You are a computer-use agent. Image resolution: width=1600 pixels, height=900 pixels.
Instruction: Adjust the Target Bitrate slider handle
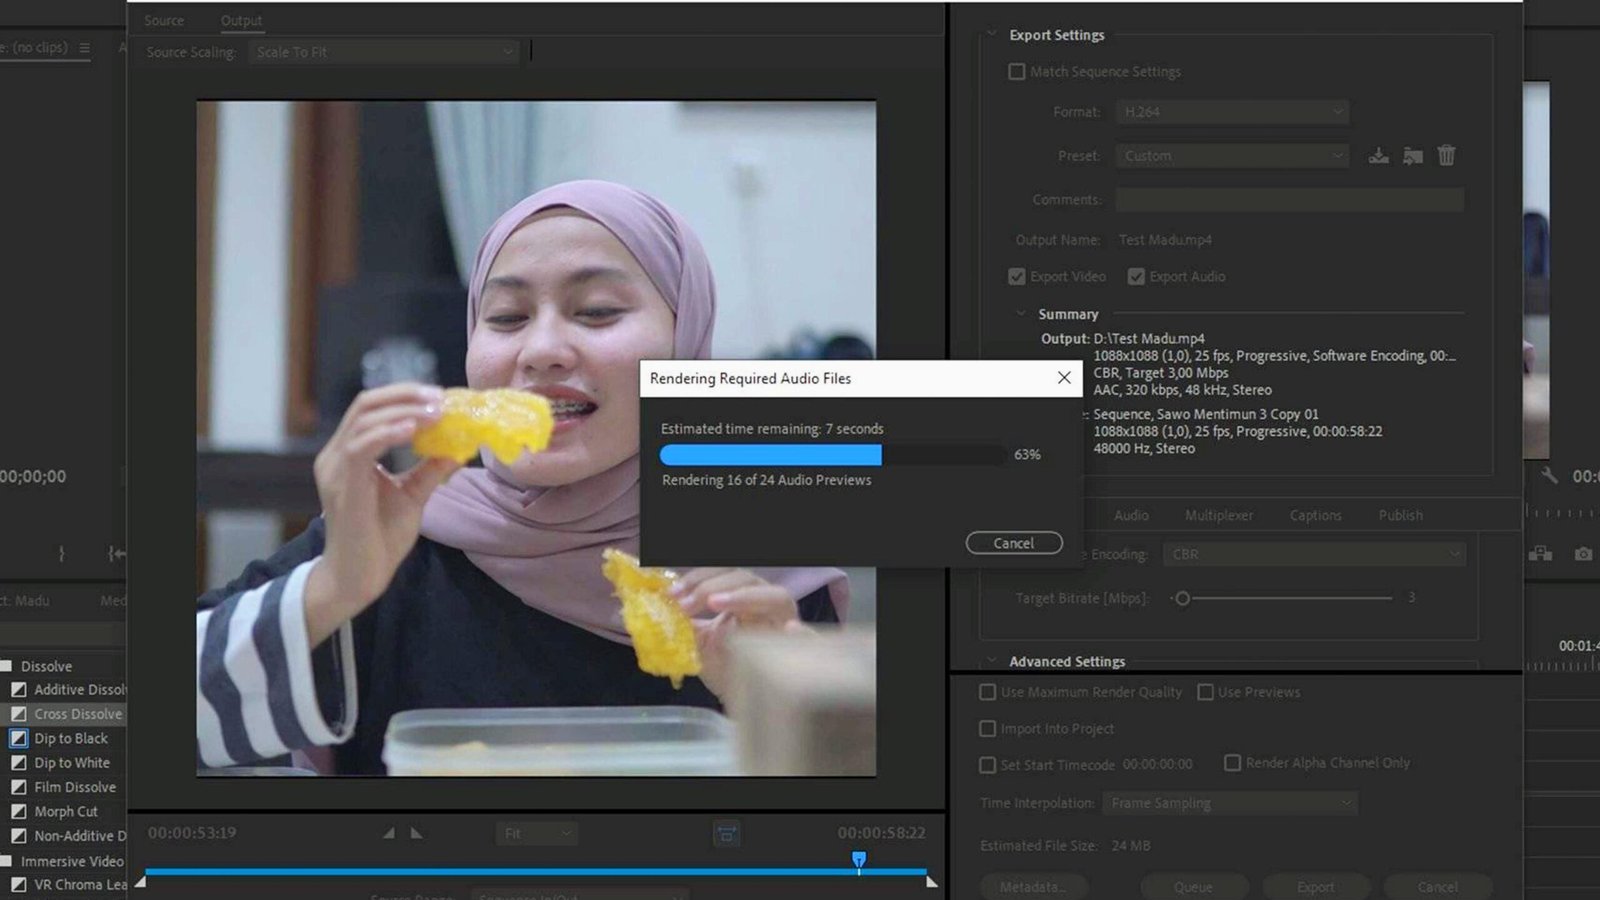tap(1183, 599)
